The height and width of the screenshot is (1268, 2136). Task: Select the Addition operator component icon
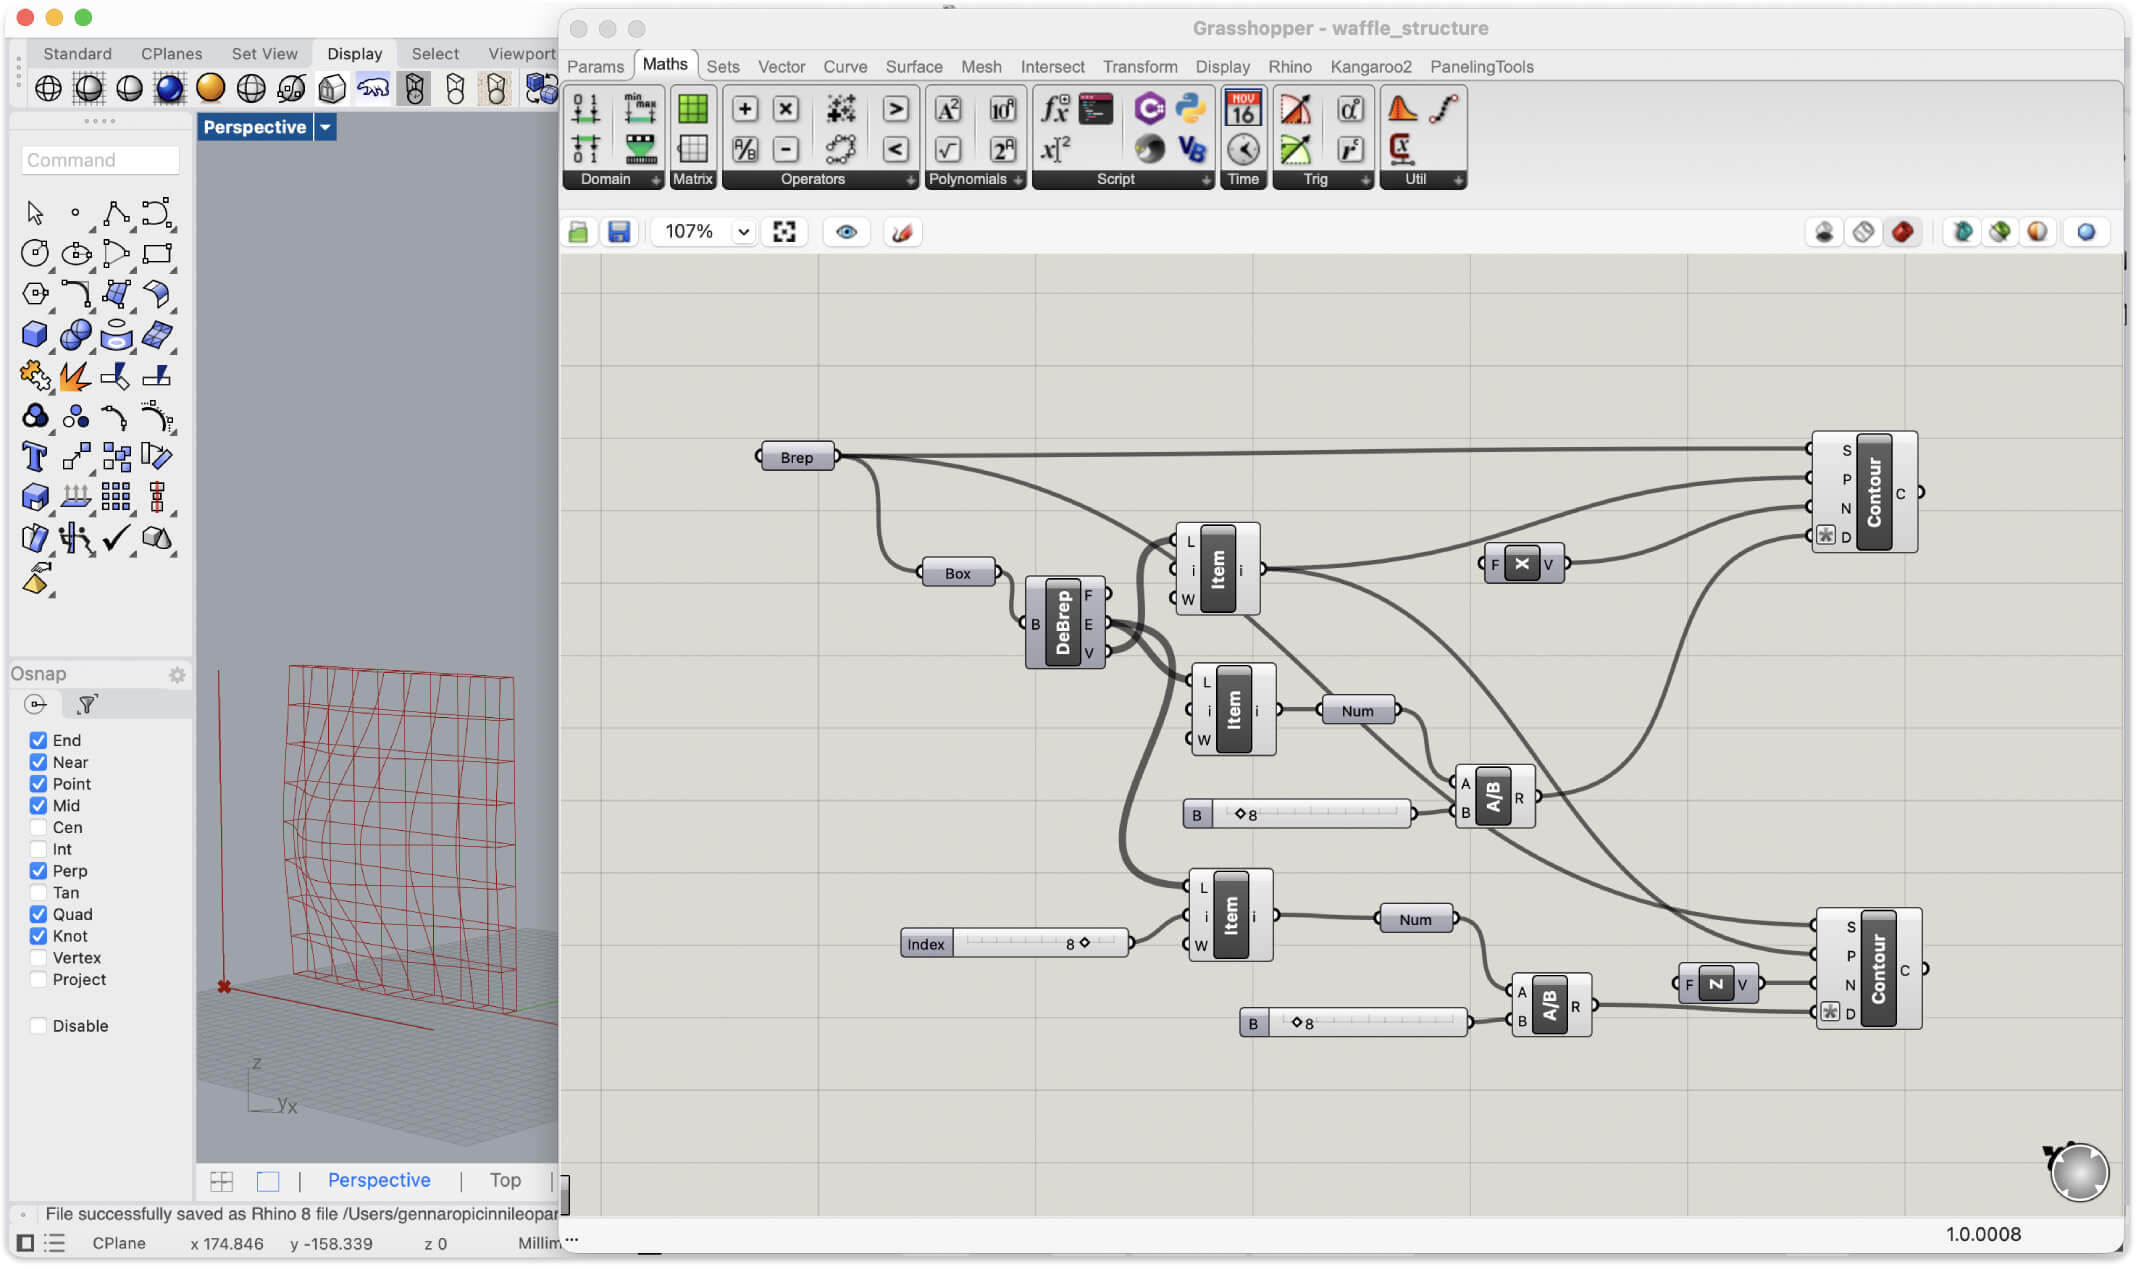(x=744, y=108)
